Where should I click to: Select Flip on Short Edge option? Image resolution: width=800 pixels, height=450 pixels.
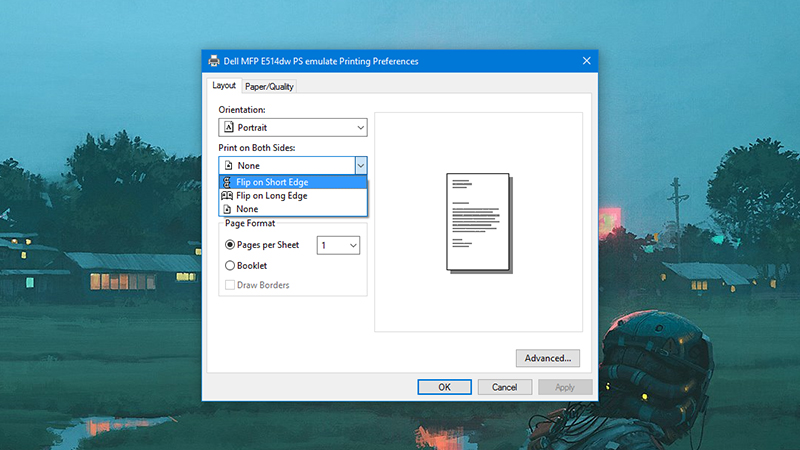[x=293, y=182]
